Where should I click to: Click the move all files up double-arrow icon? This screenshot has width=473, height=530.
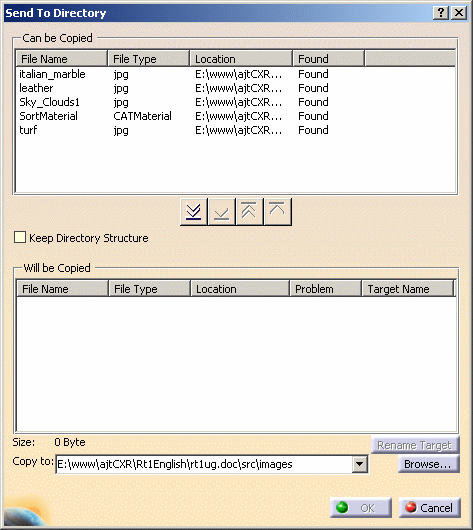pos(250,212)
